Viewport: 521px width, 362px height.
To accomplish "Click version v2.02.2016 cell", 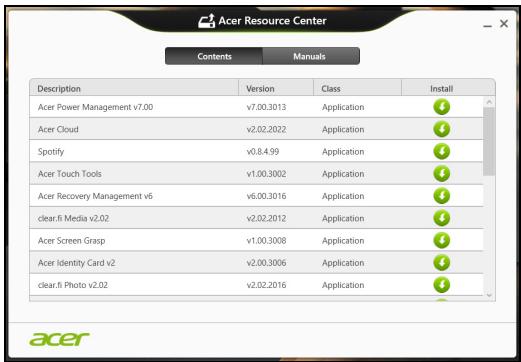I will point(266,285).
